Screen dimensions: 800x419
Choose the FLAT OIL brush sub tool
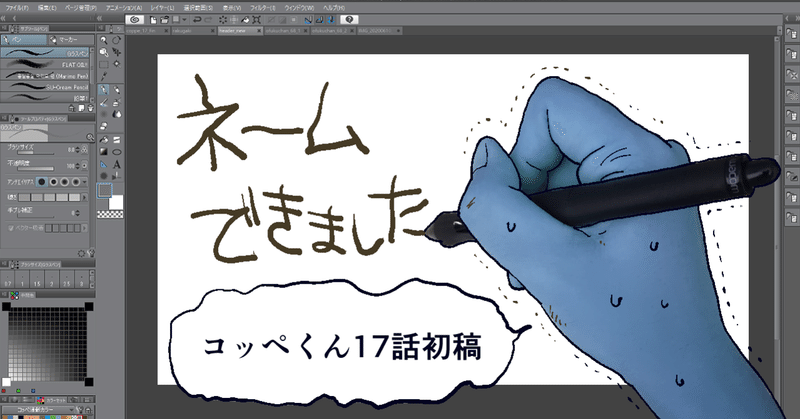pos(45,64)
